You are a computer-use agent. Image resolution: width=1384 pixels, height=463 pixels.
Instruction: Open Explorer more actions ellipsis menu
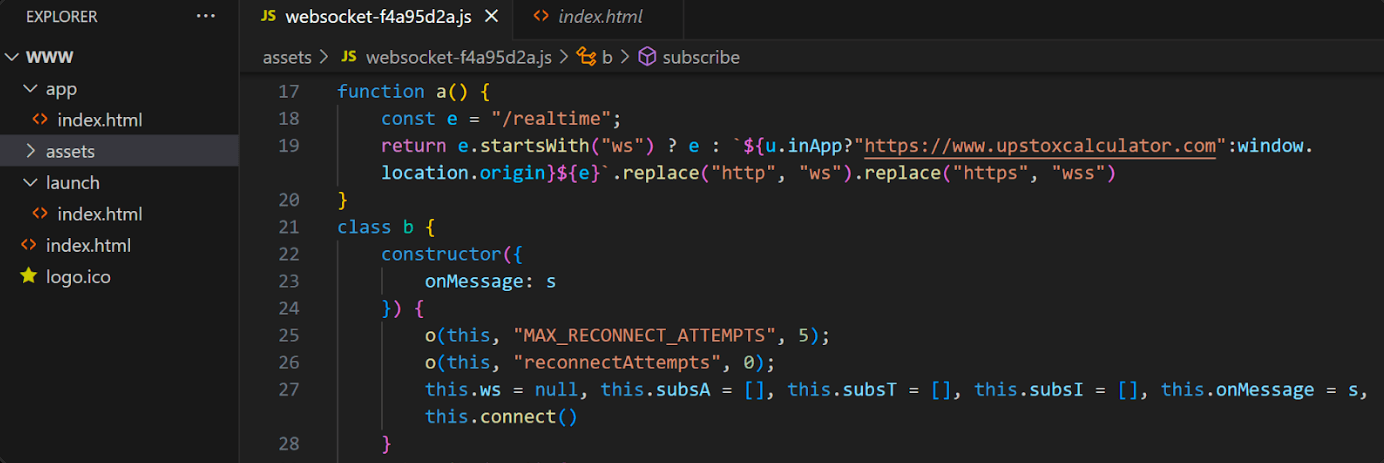(206, 16)
